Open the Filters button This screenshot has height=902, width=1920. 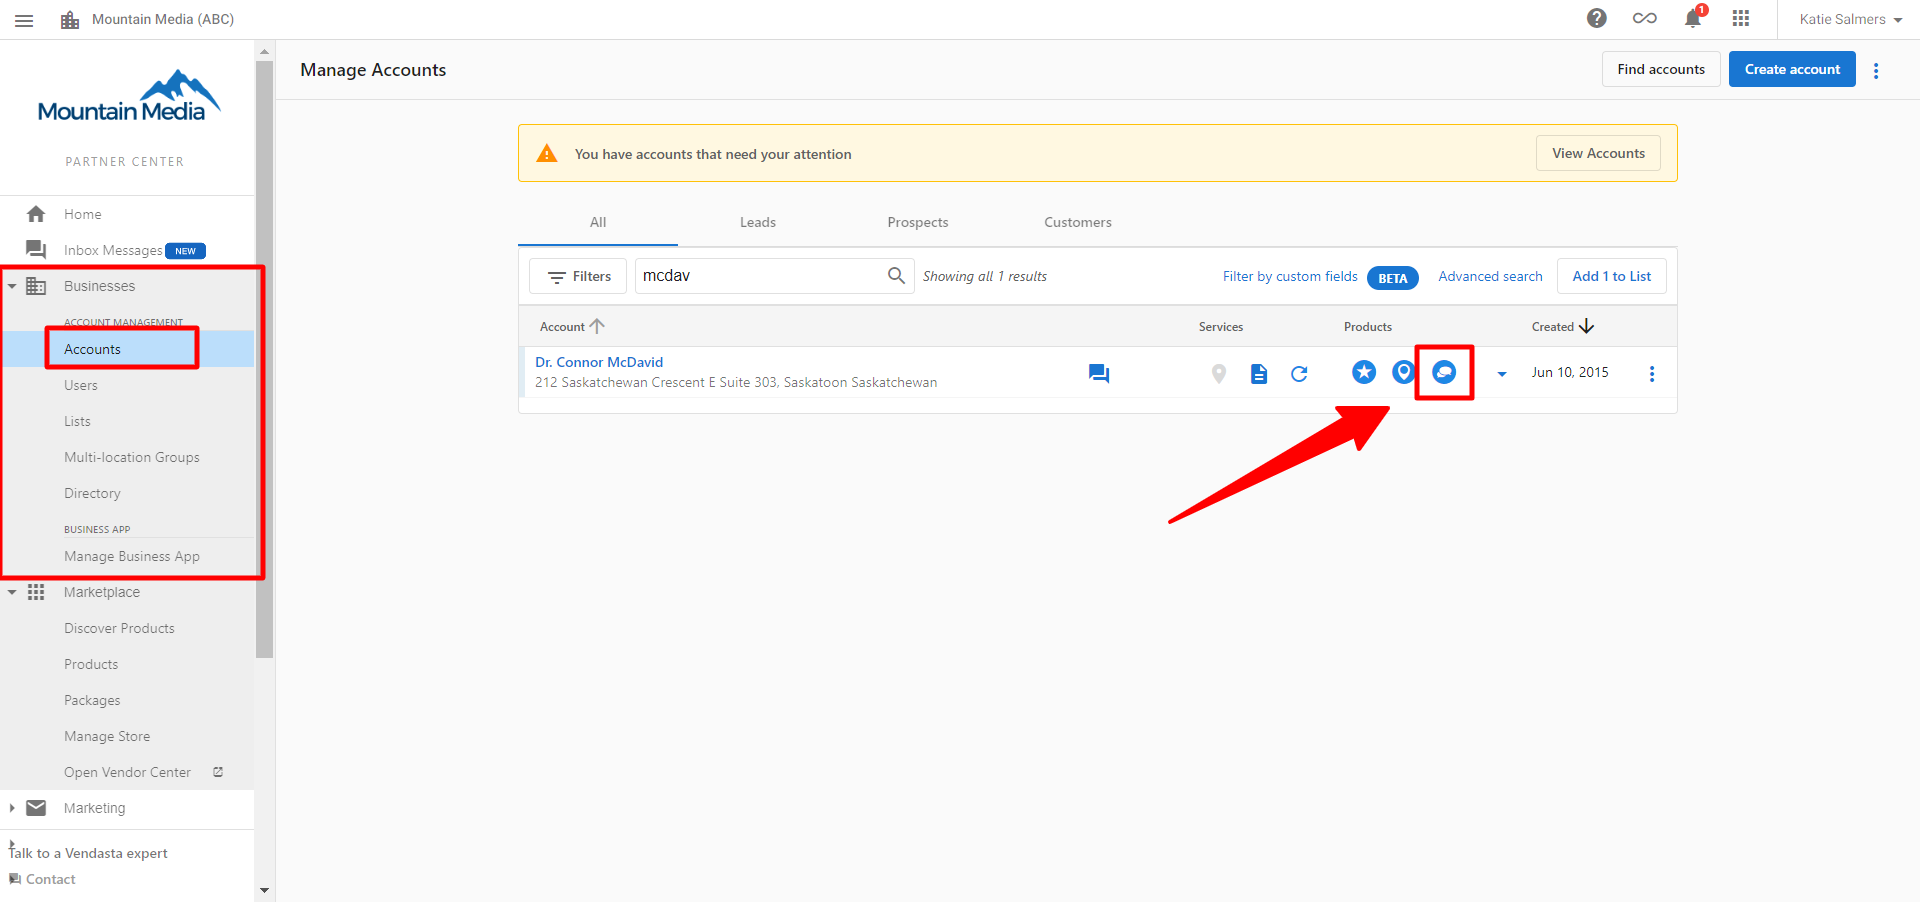[578, 276]
